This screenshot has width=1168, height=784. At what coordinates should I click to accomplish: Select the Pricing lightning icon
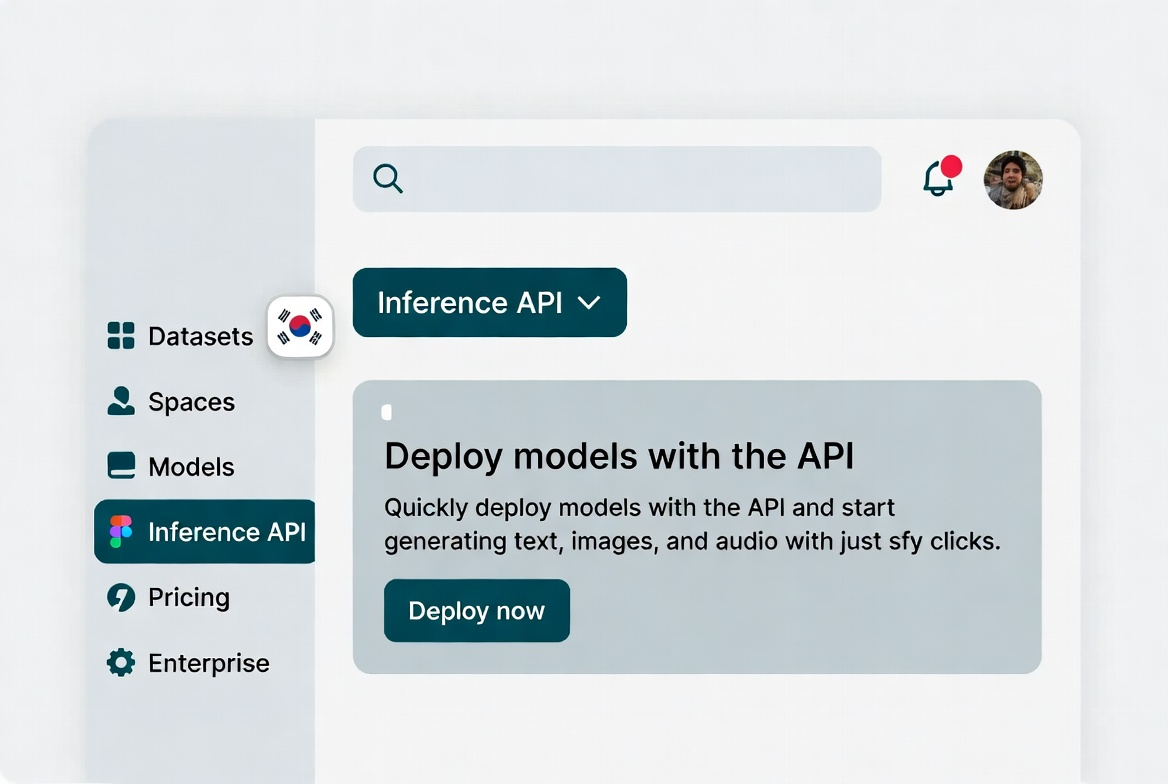(x=119, y=597)
